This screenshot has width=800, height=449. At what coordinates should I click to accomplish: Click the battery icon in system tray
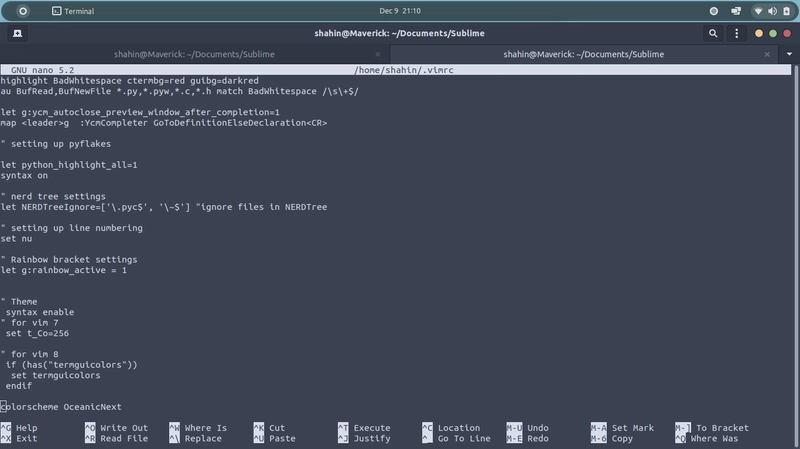click(x=785, y=11)
